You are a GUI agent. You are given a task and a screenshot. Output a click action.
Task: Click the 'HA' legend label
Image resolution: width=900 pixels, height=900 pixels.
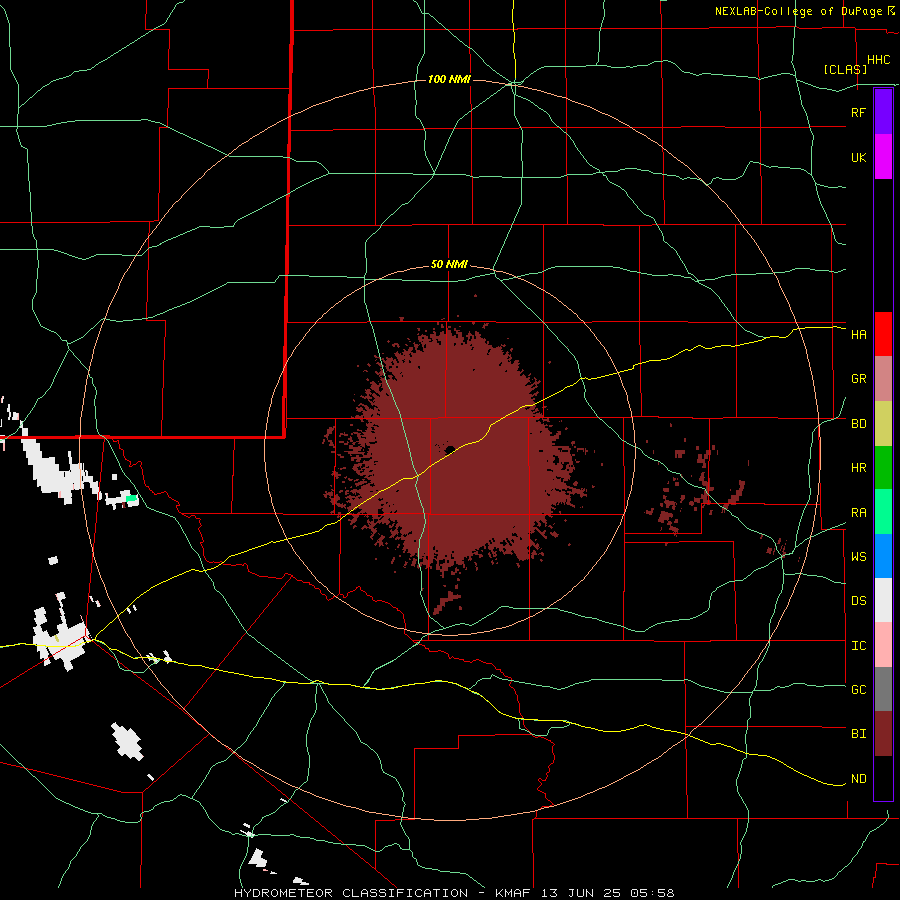858,335
